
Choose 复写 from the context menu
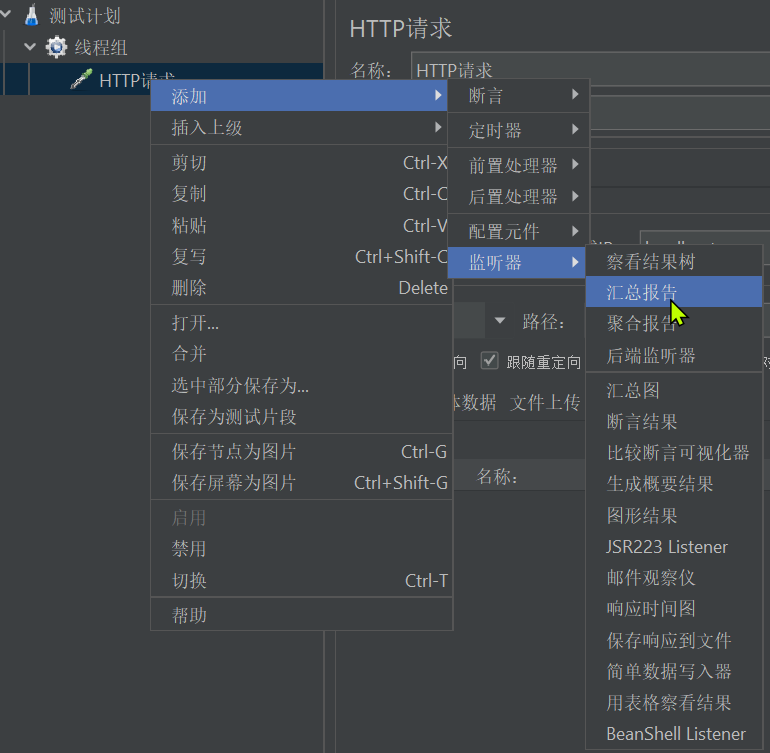302,257
